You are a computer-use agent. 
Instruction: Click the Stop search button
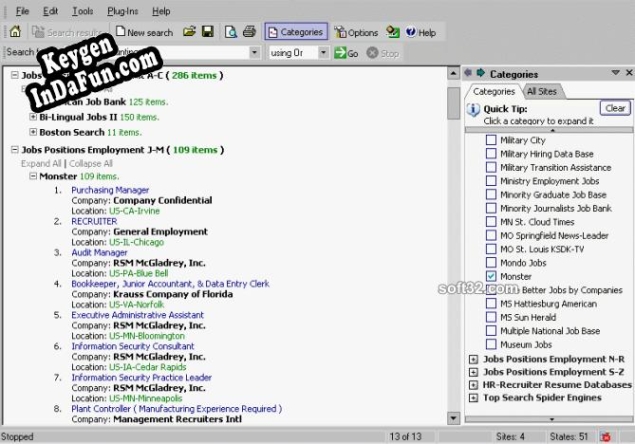383,53
